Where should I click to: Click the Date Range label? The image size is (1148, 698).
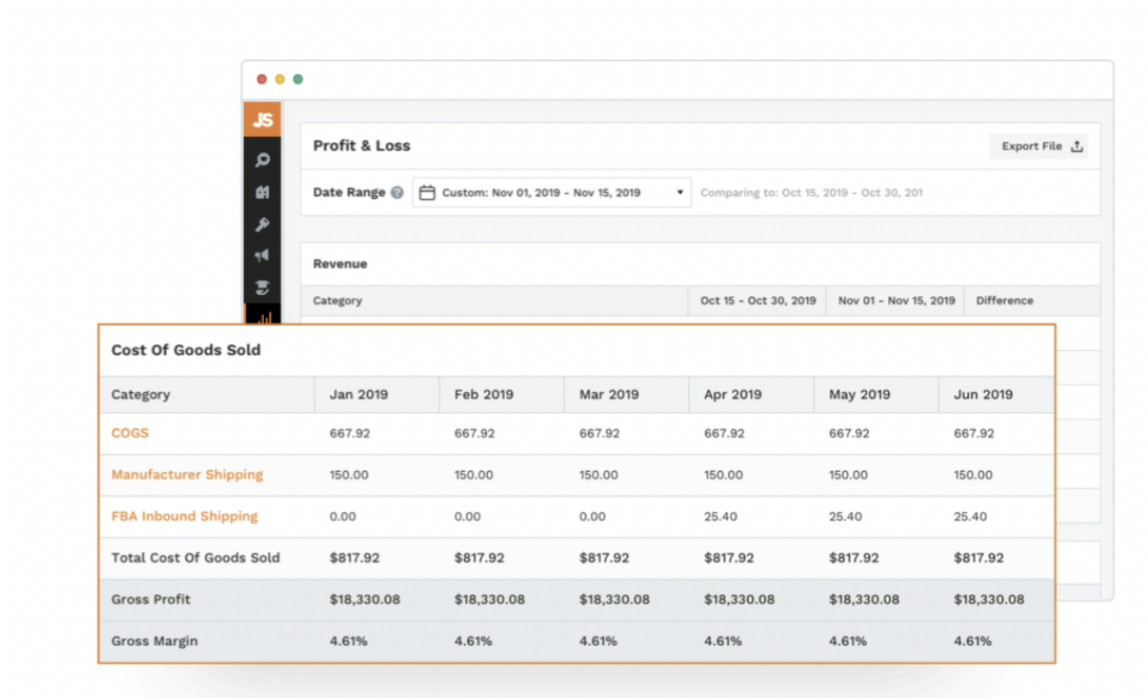pos(348,193)
